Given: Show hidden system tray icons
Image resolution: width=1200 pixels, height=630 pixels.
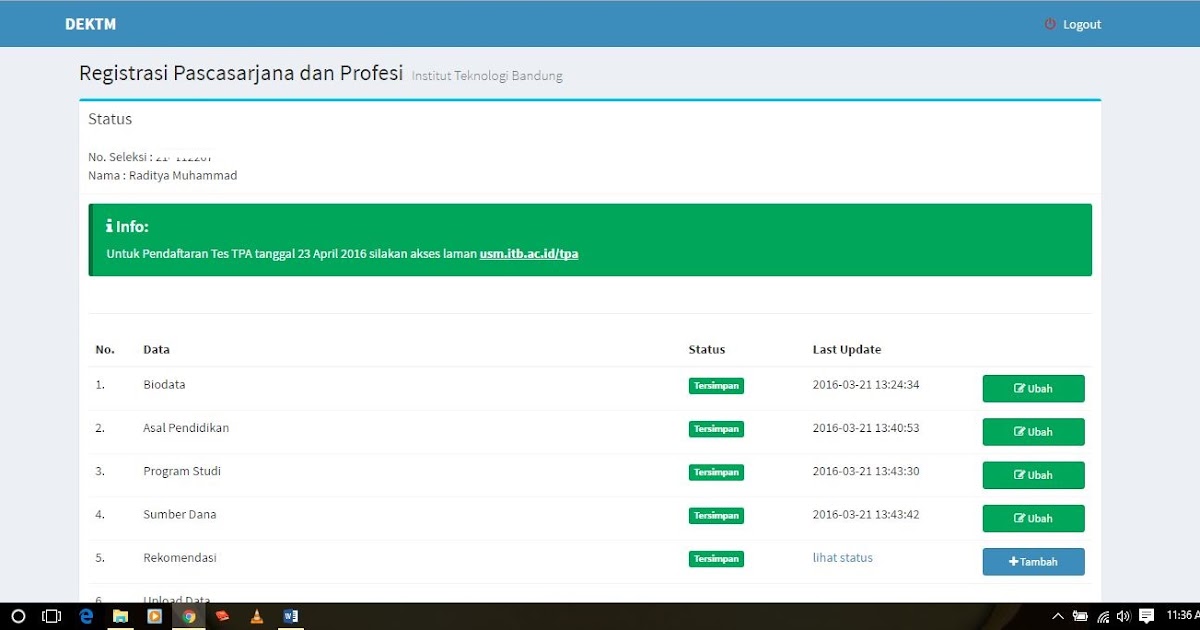Looking at the screenshot, I should coord(1059,616).
